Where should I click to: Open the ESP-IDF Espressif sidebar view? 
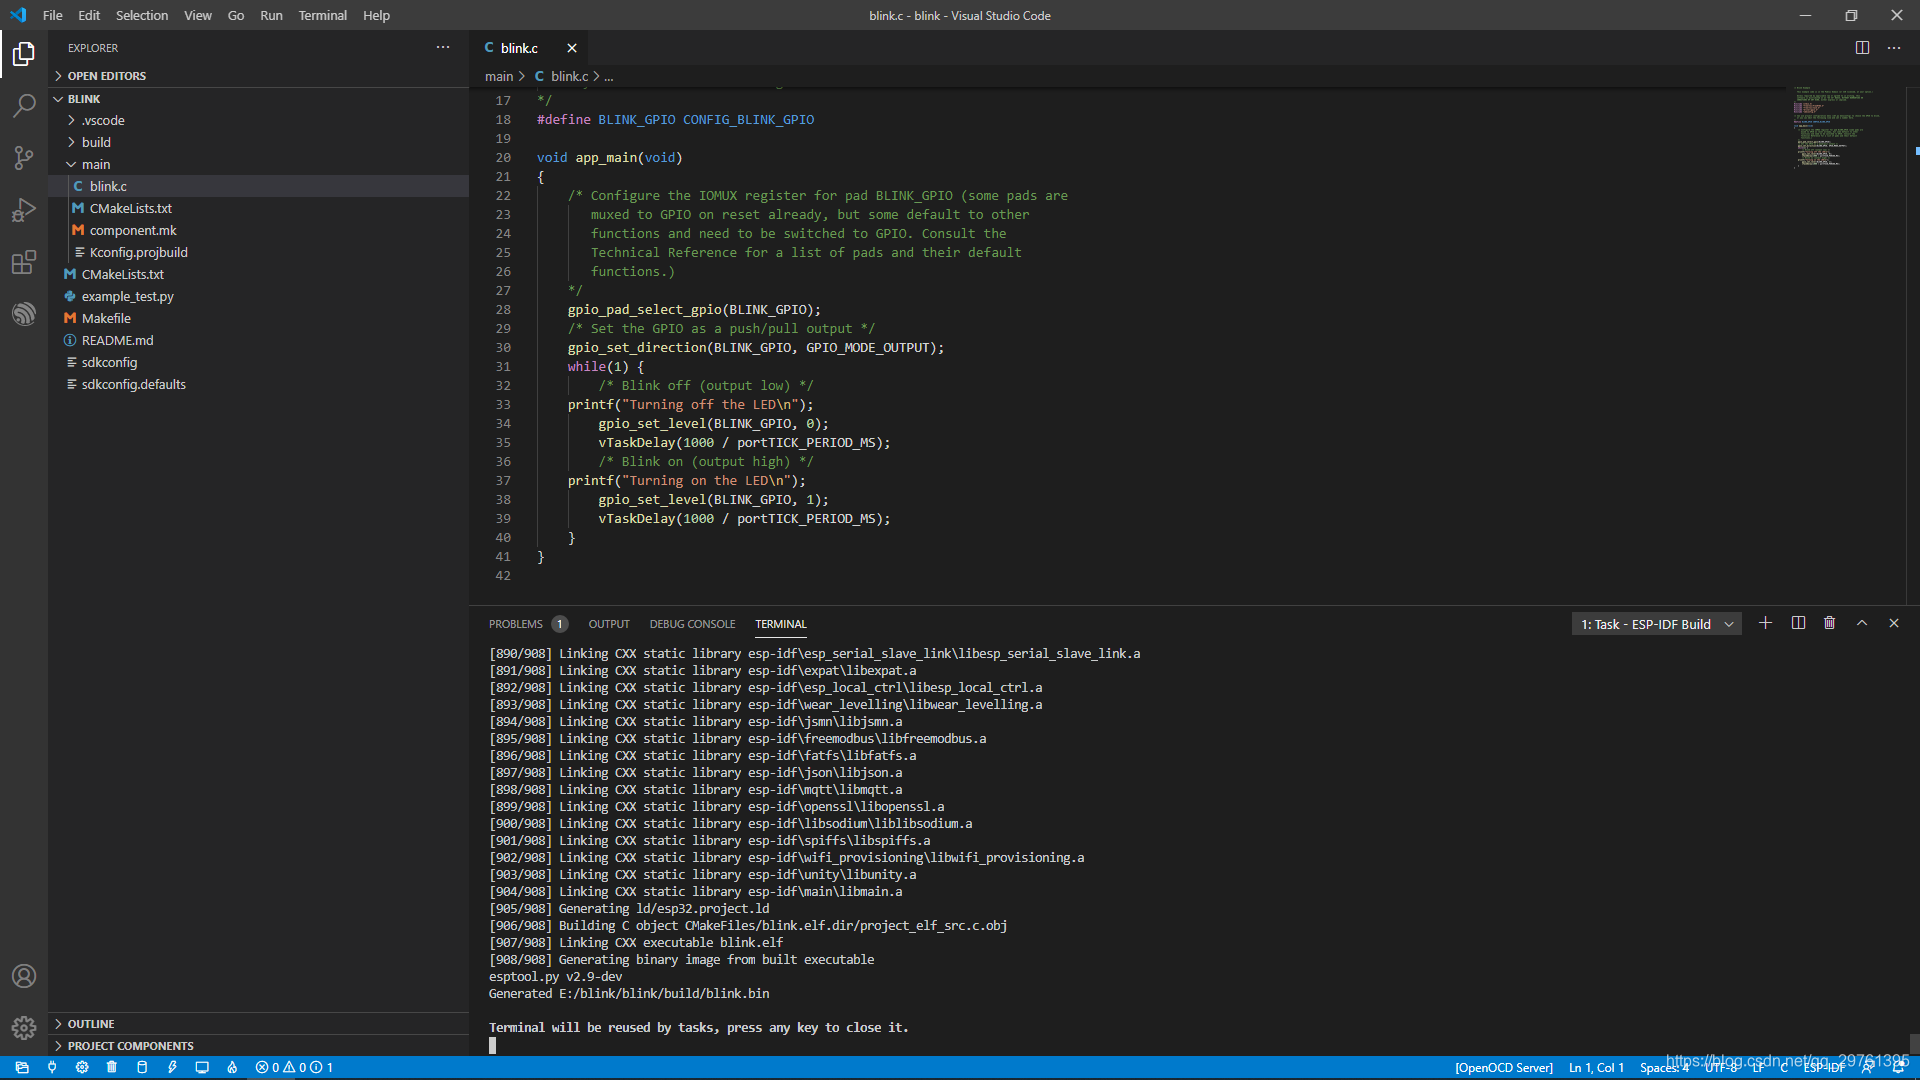tap(24, 314)
